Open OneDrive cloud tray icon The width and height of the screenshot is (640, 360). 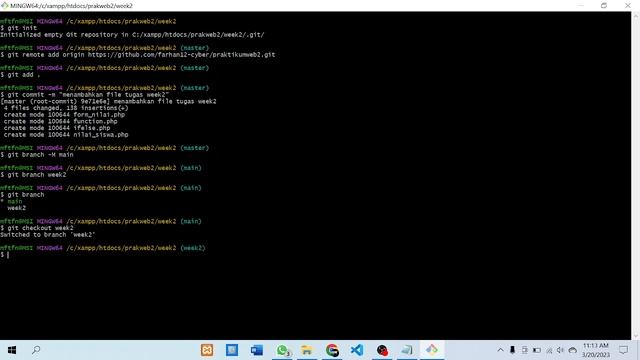click(573, 350)
